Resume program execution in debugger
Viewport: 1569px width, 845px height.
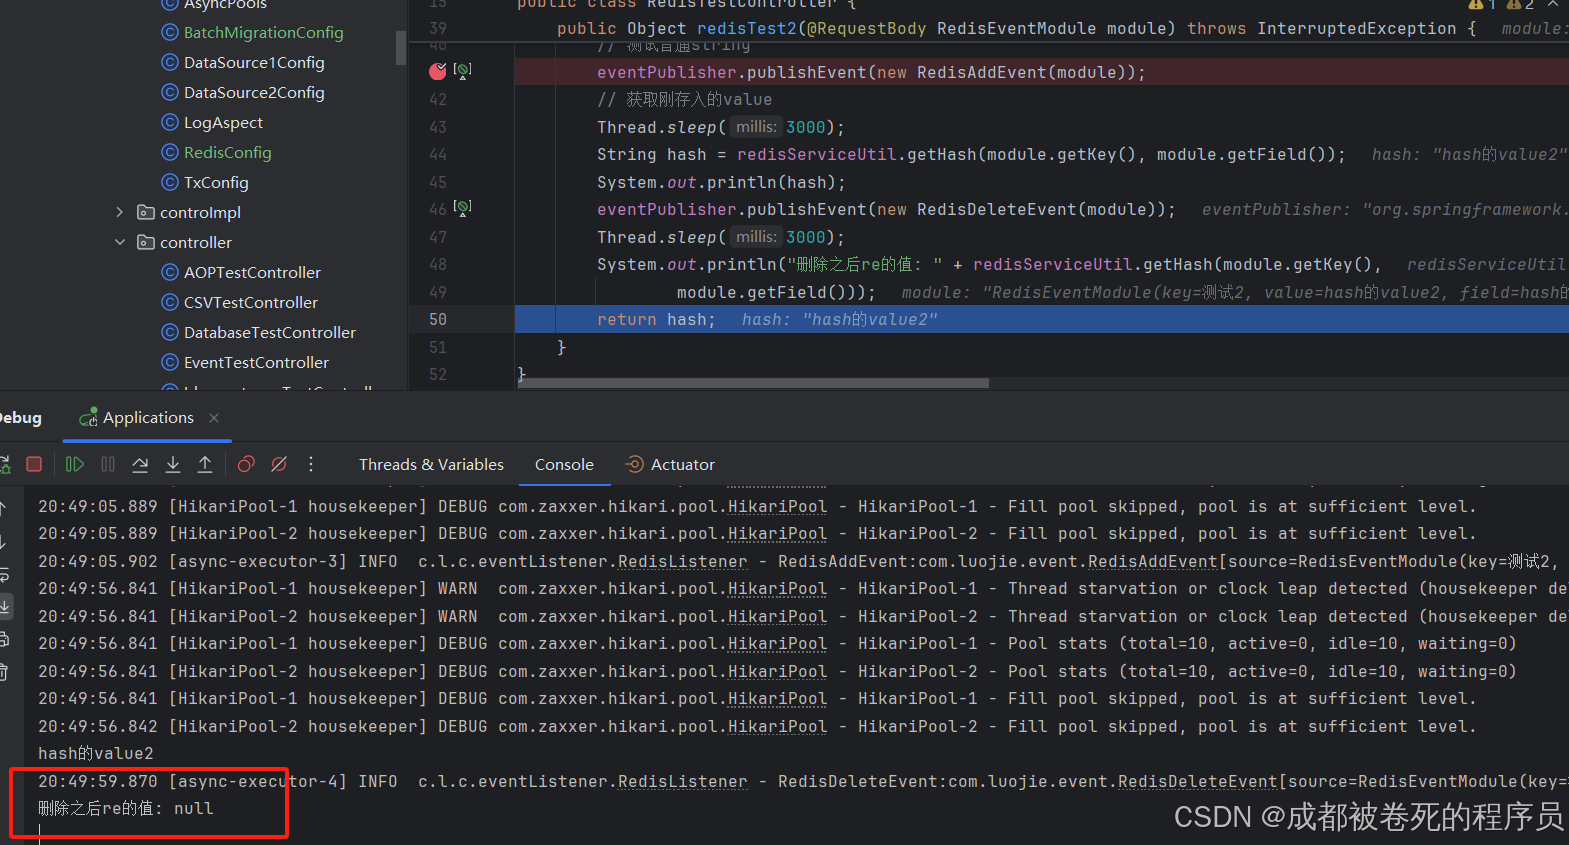pos(75,464)
